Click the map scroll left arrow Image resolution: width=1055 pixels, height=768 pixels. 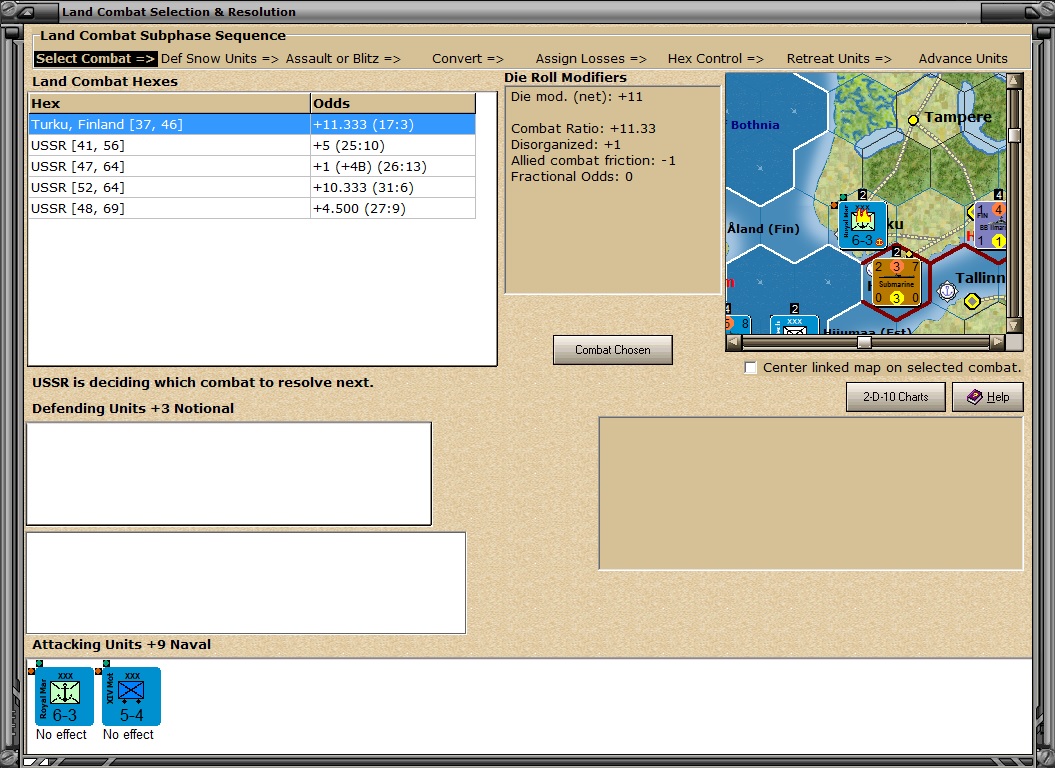(734, 343)
